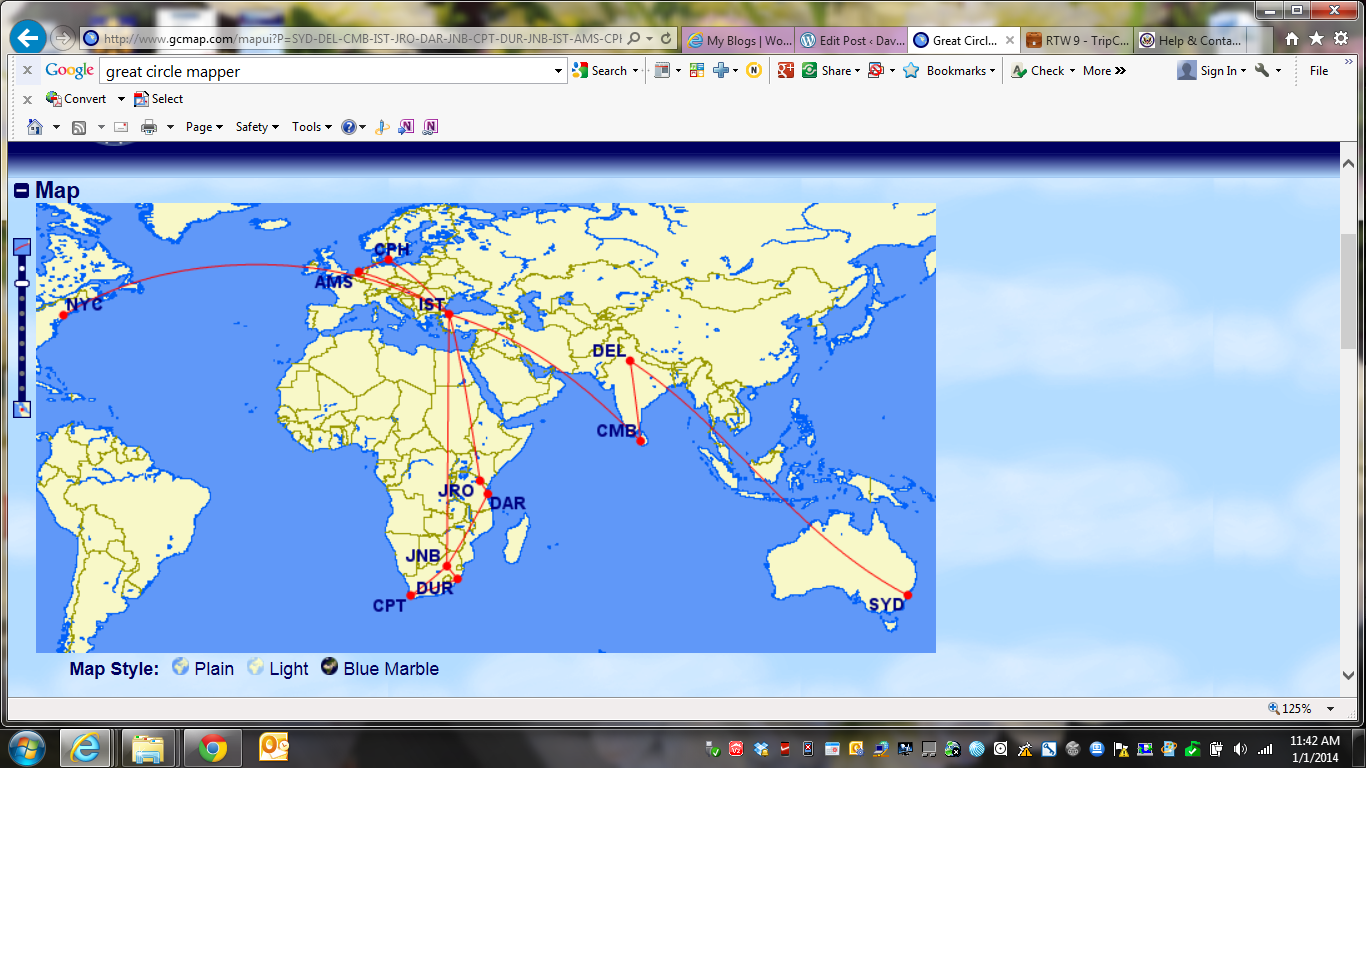Click the RSS feeds icon
The width and height of the screenshot is (1366, 960).
pyautogui.click(x=79, y=127)
